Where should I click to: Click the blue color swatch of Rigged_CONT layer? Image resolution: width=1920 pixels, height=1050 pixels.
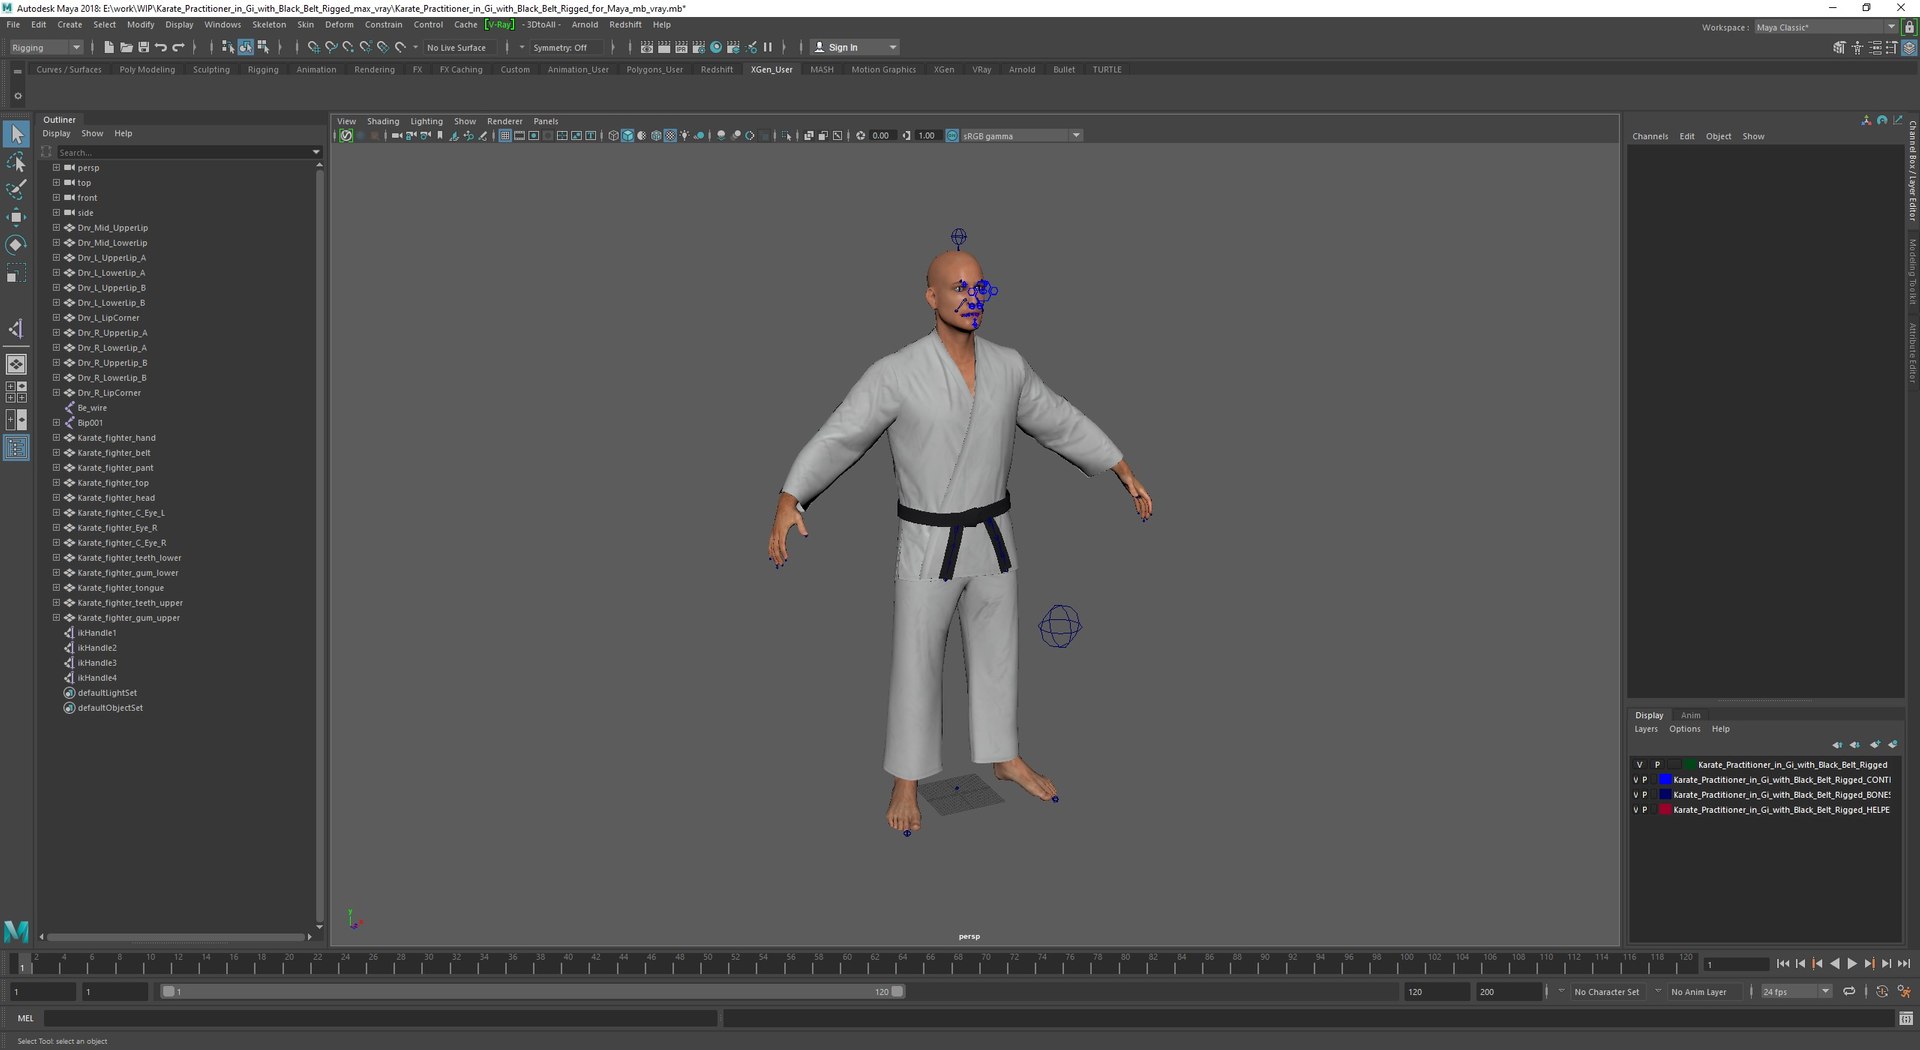1665,780
